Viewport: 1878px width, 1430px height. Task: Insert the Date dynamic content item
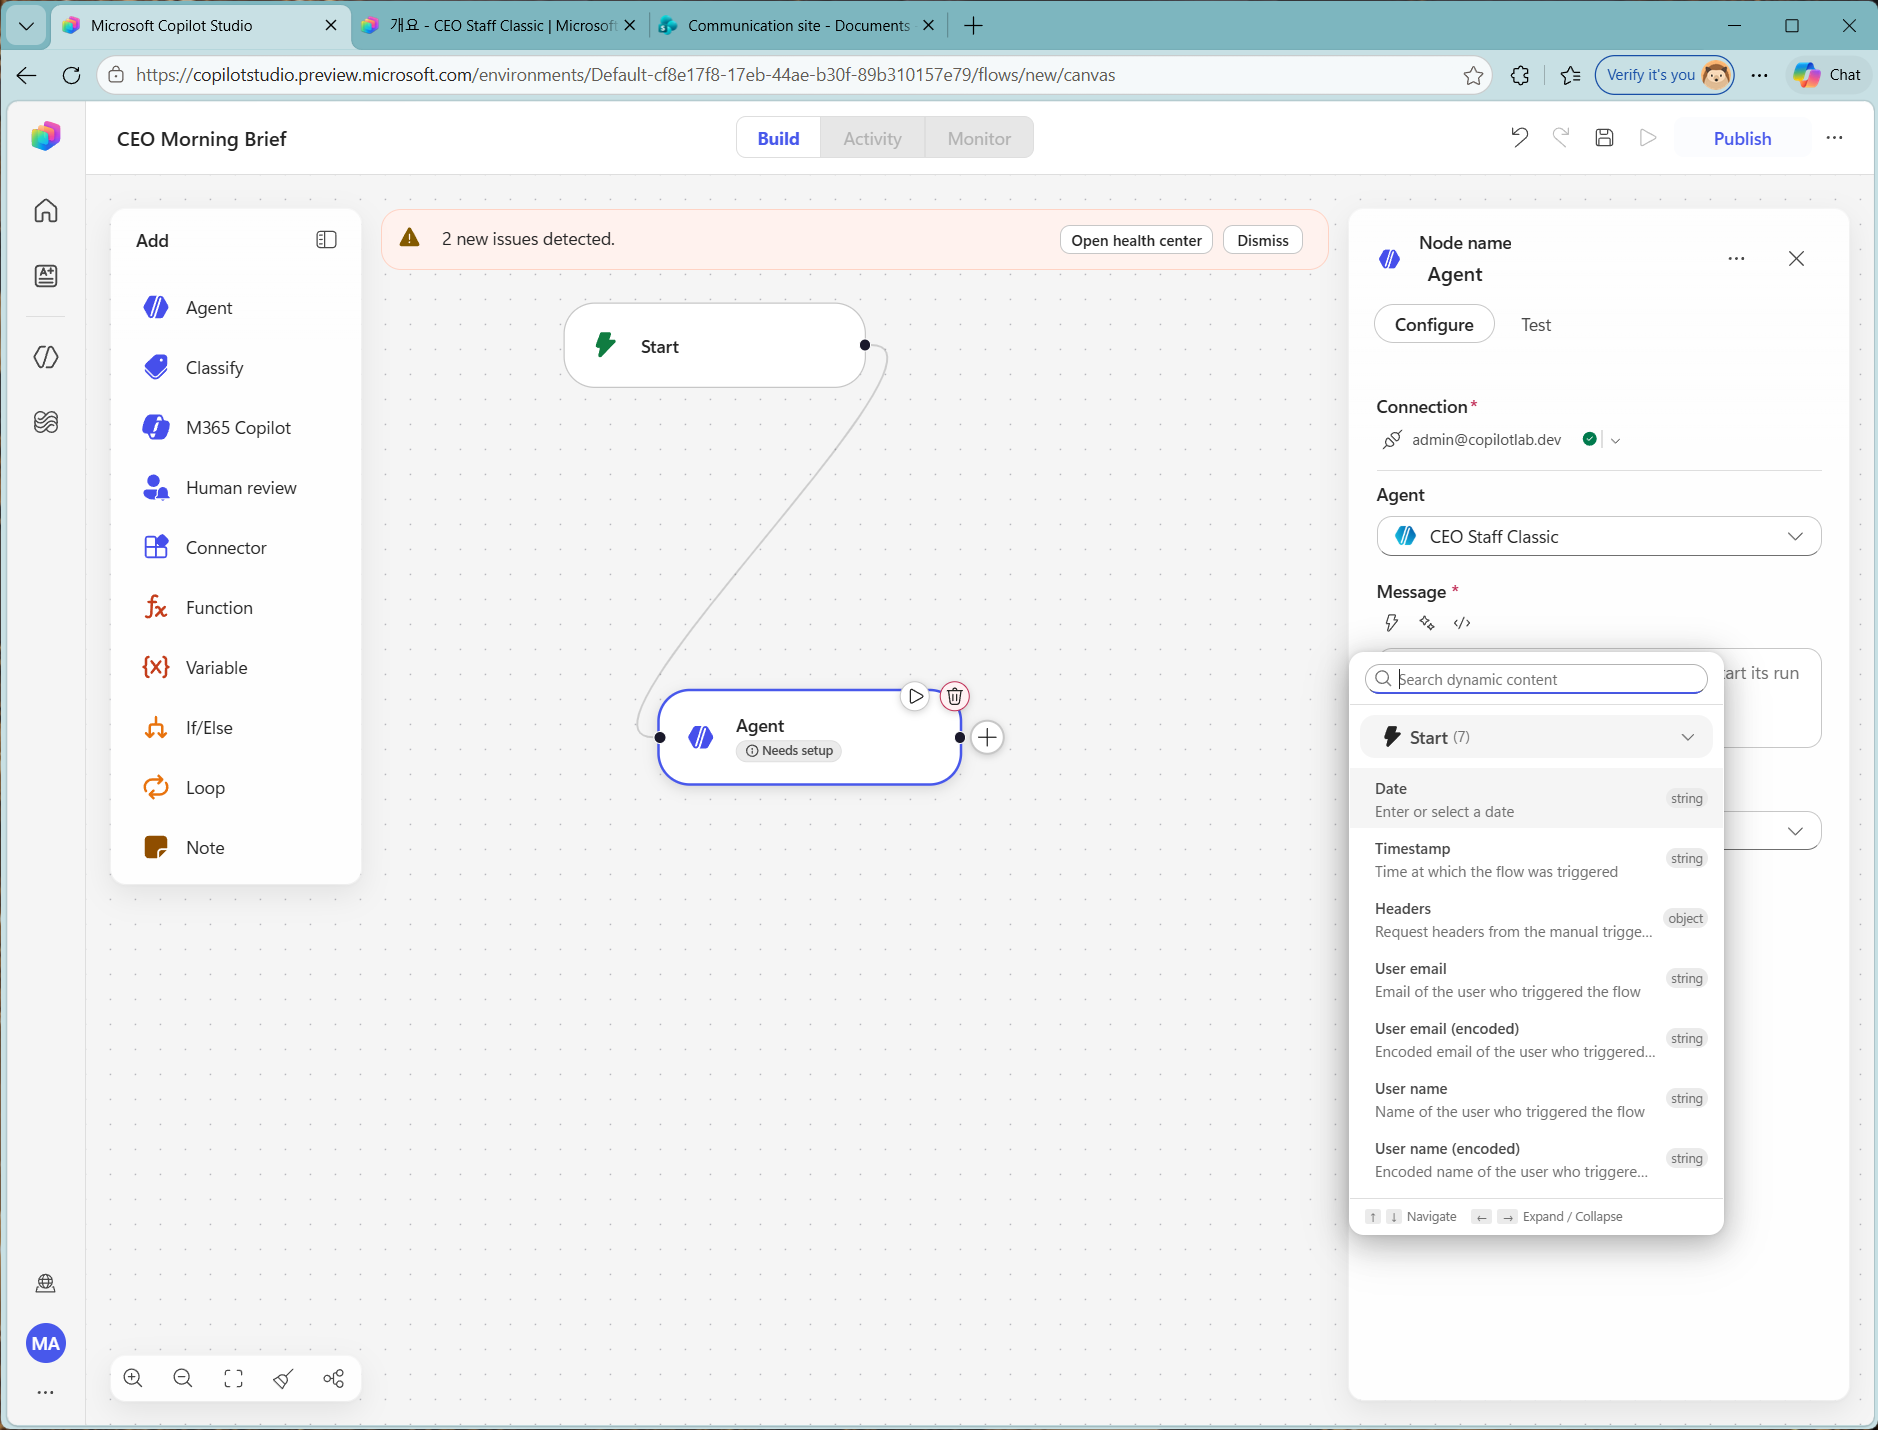(x=1536, y=799)
